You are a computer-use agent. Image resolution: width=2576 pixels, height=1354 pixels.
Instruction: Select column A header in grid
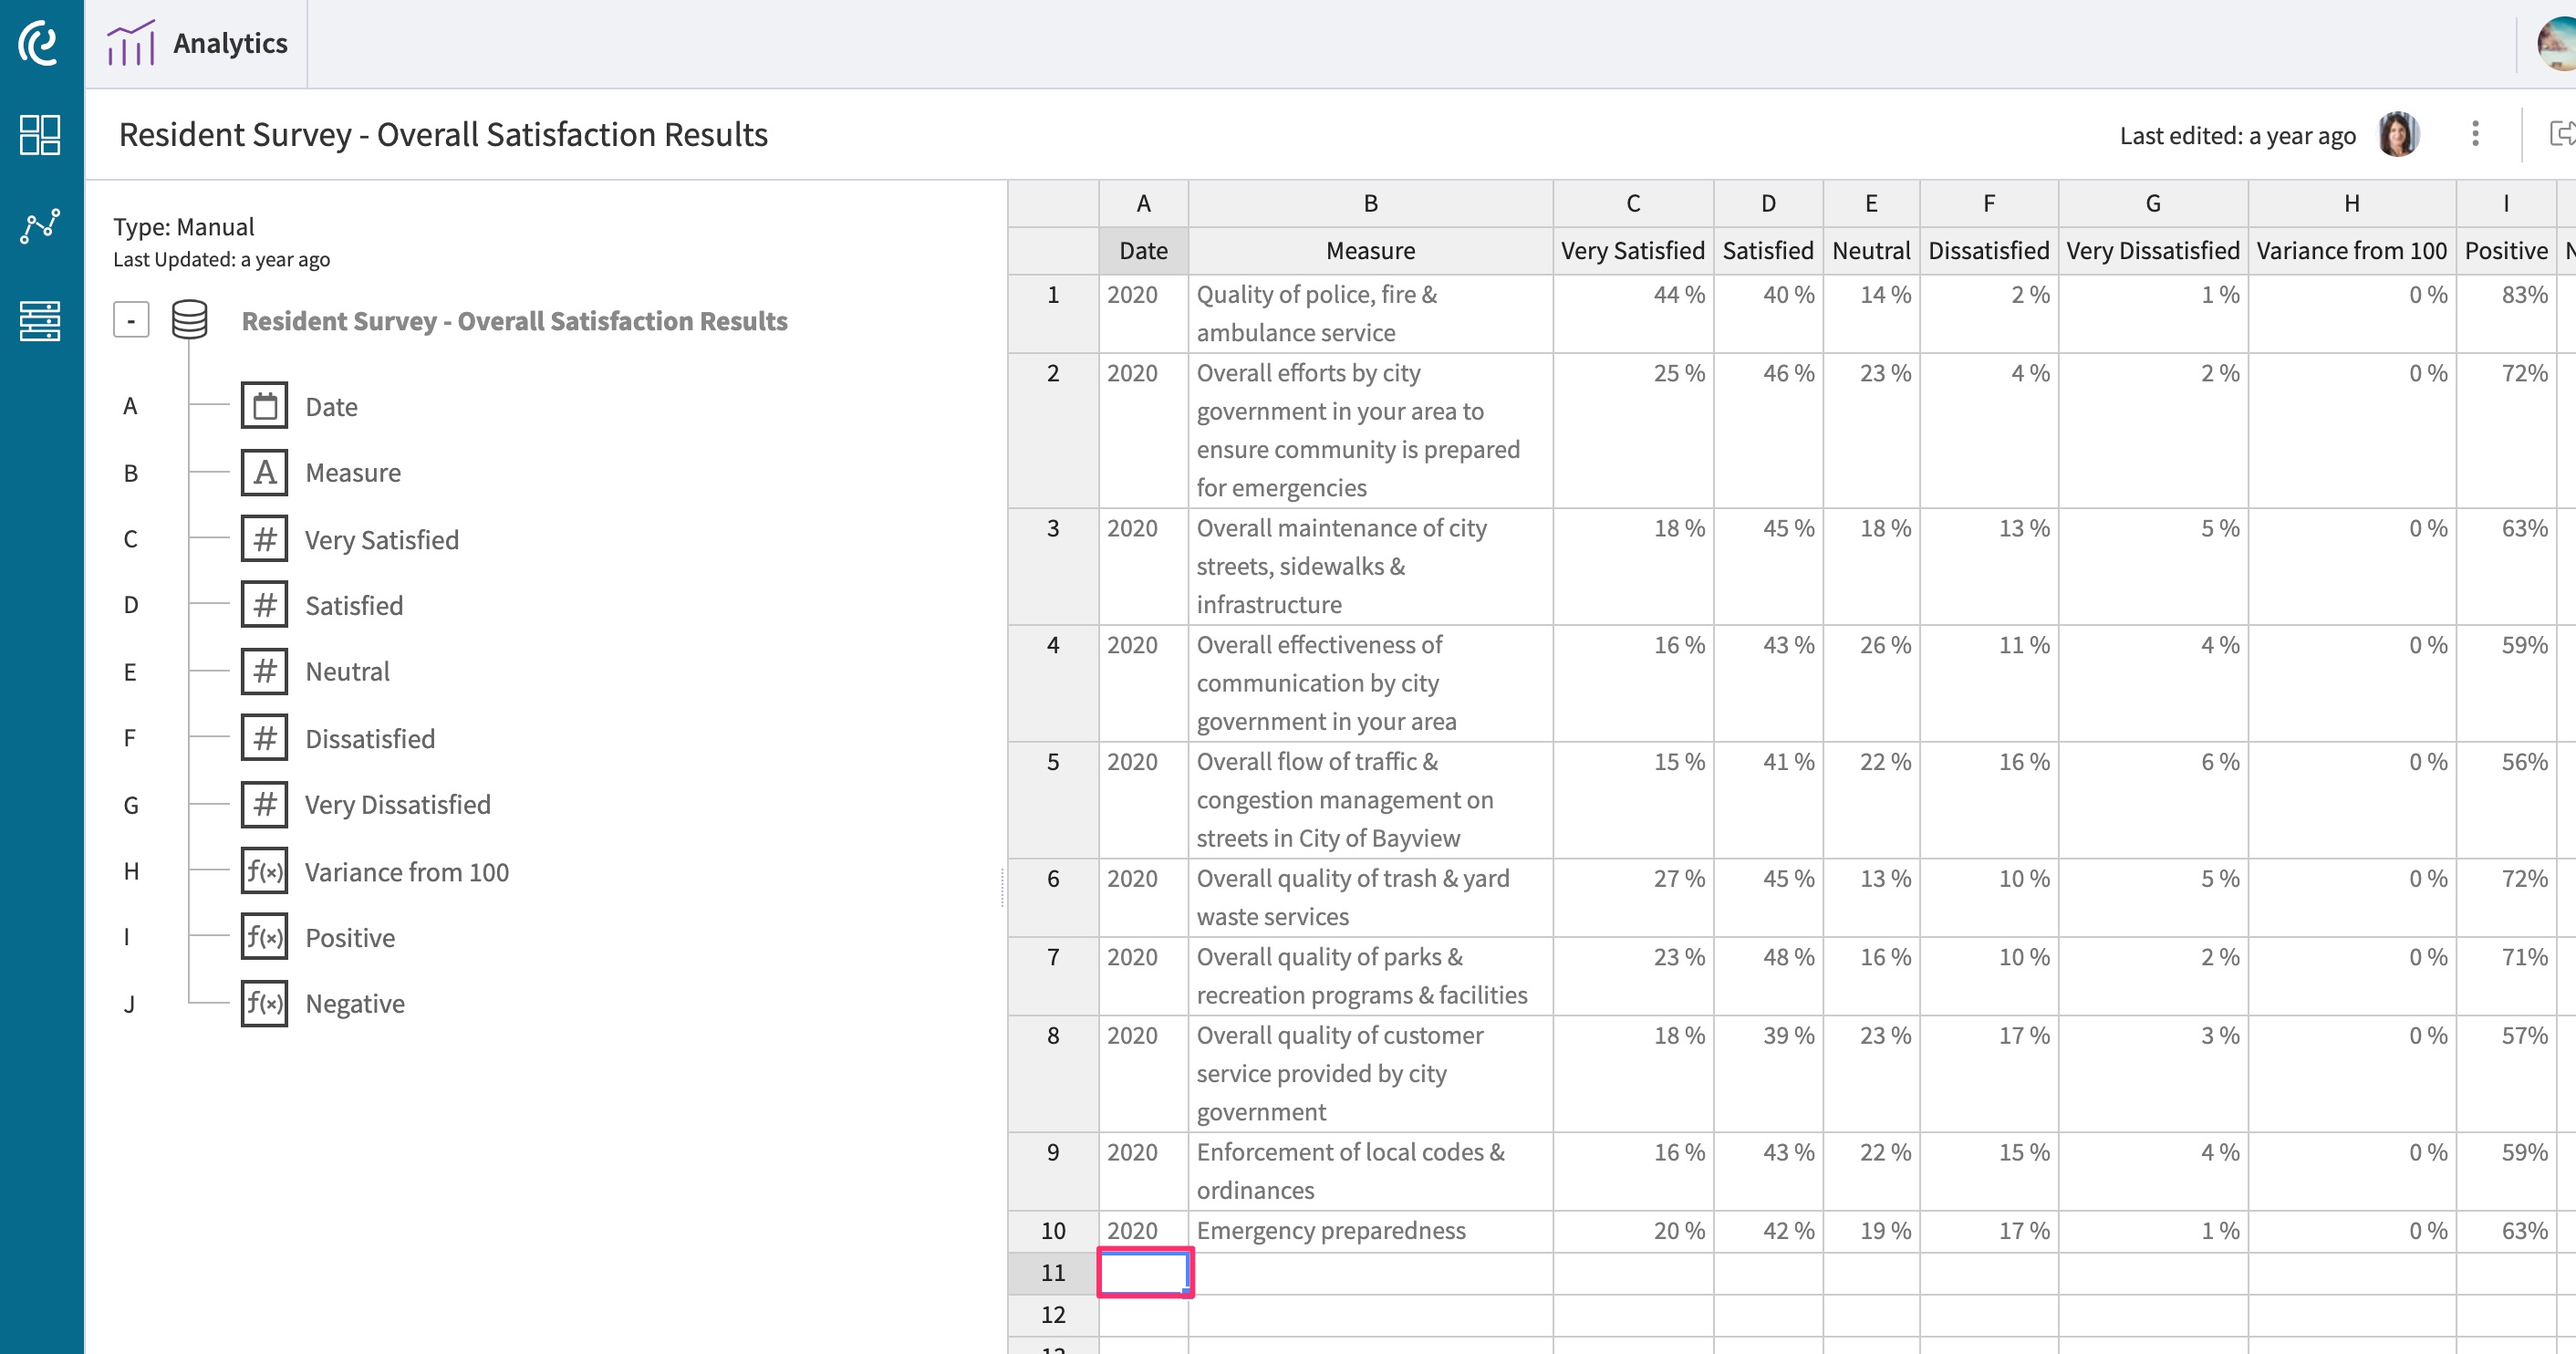1143,203
